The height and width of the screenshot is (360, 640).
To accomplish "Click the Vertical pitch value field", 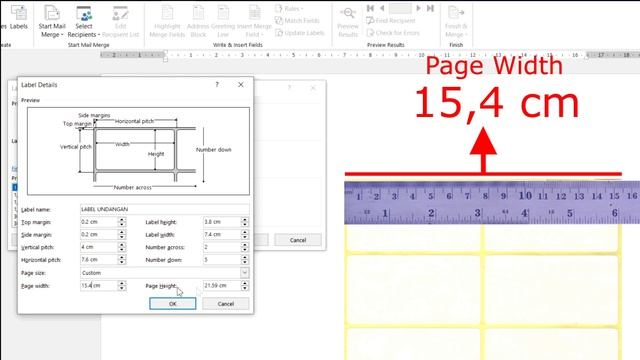I will [x=99, y=247].
